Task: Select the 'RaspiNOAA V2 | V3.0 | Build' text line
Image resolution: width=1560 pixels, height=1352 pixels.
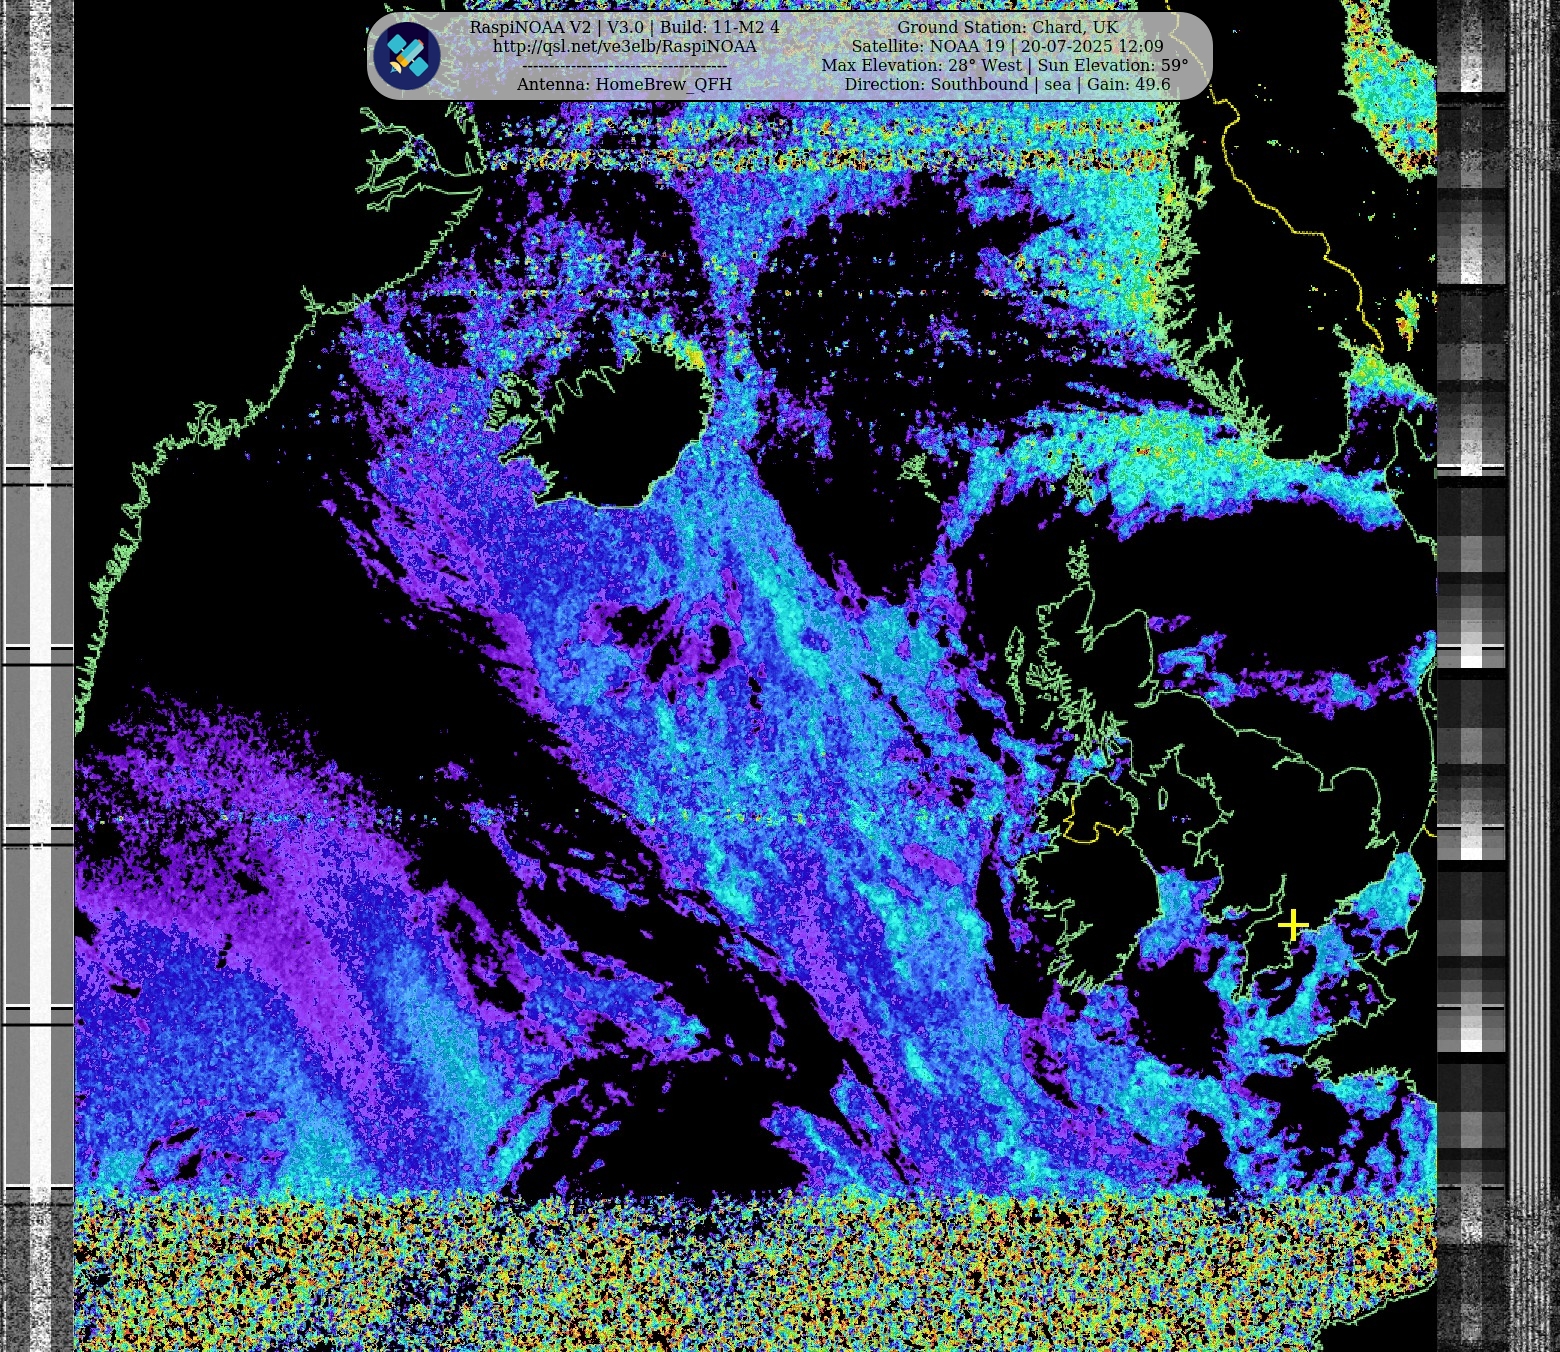Action: (625, 28)
